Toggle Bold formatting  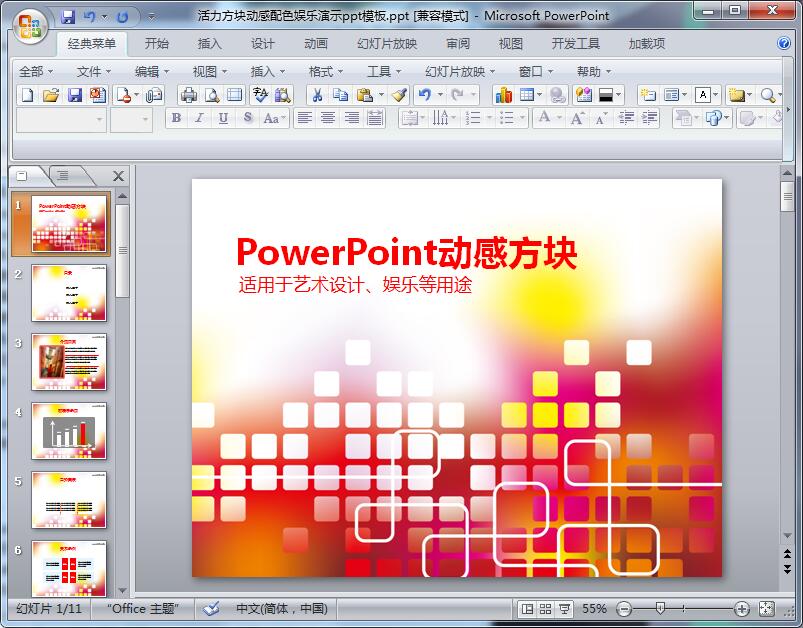coord(176,118)
